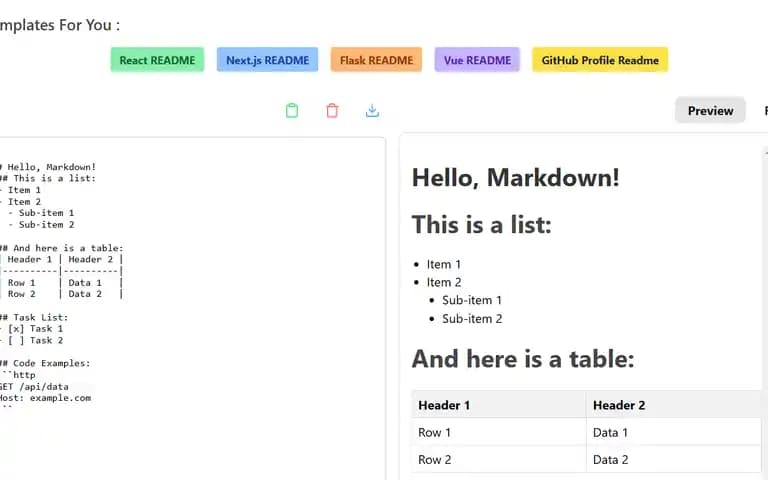This screenshot has height=480, width=768.
Task: Click the 'Task List:' line in editor
Action: pyautogui.click(x=34, y=317)
